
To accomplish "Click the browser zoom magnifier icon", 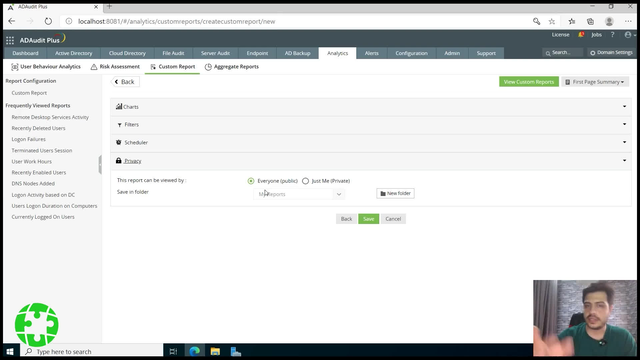I will (x=536, y=21).
